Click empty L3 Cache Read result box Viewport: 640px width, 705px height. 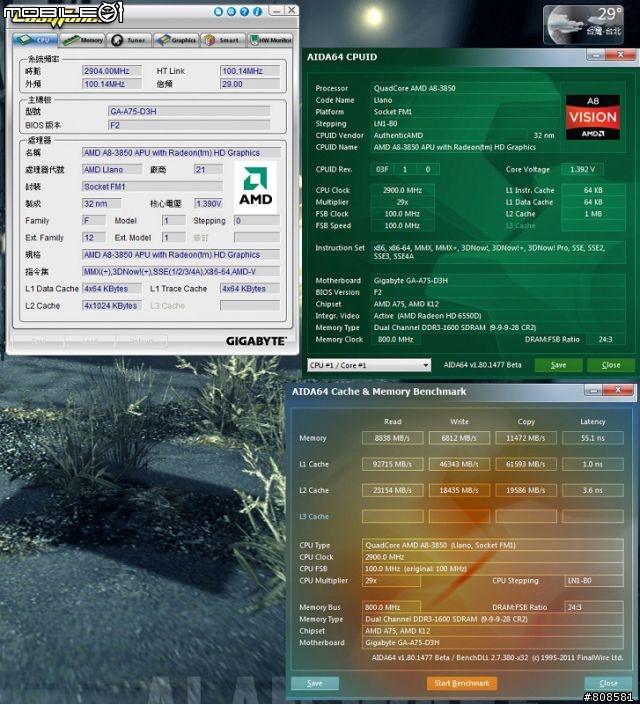pyautogui.click(x=392, y=516)
